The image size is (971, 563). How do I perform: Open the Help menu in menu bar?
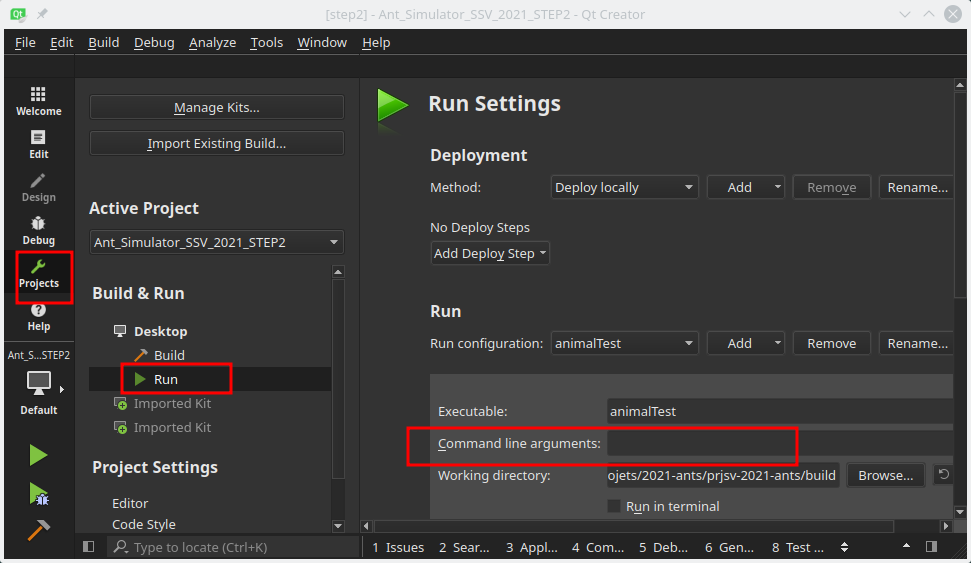click(376, 43)
